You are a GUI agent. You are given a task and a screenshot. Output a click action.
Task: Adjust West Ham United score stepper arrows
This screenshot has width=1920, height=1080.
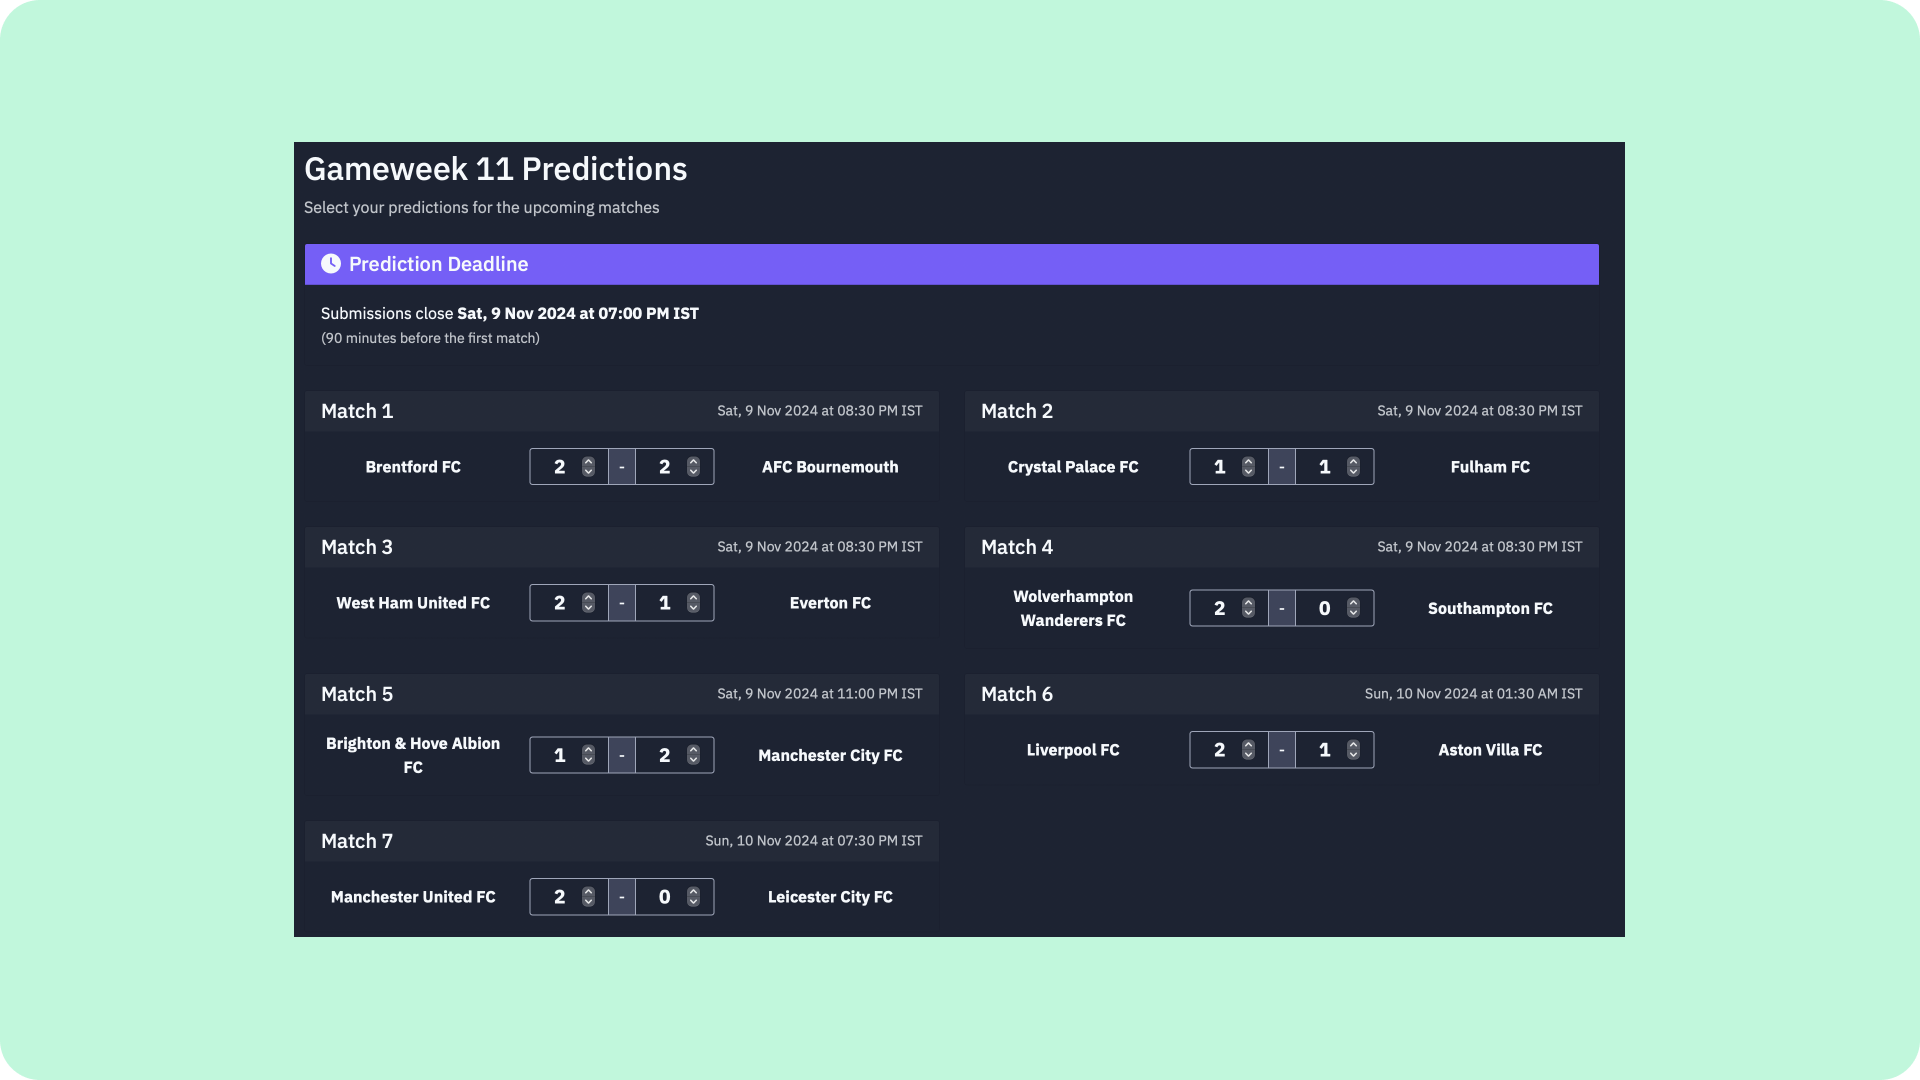pos(588,603)
